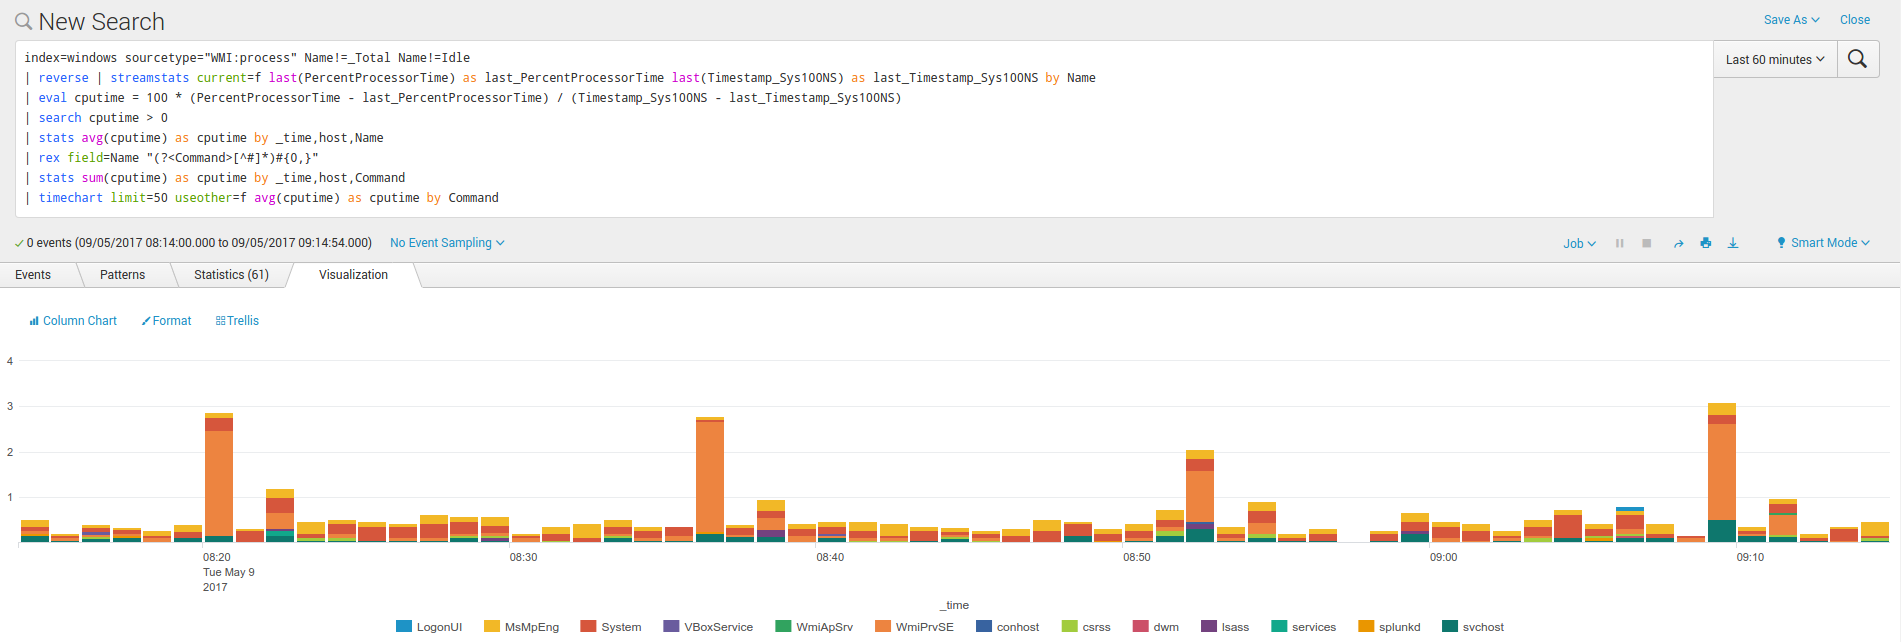Click the magnifier search button
The image size is (1901, 642).
1857,59
